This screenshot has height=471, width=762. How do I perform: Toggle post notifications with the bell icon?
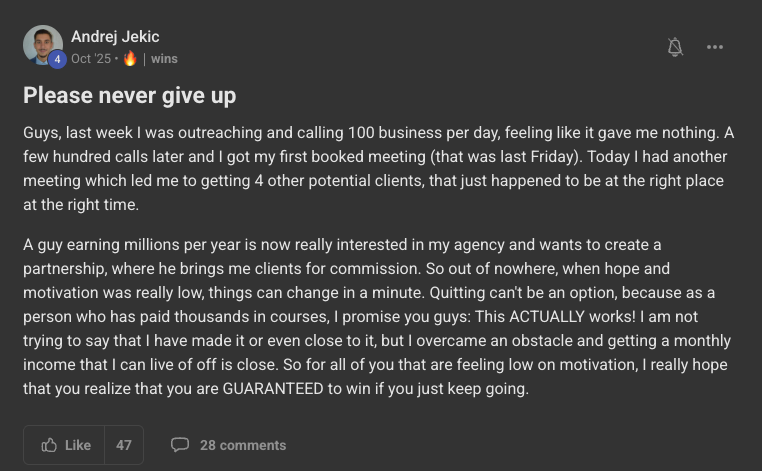tap(675, 47)
